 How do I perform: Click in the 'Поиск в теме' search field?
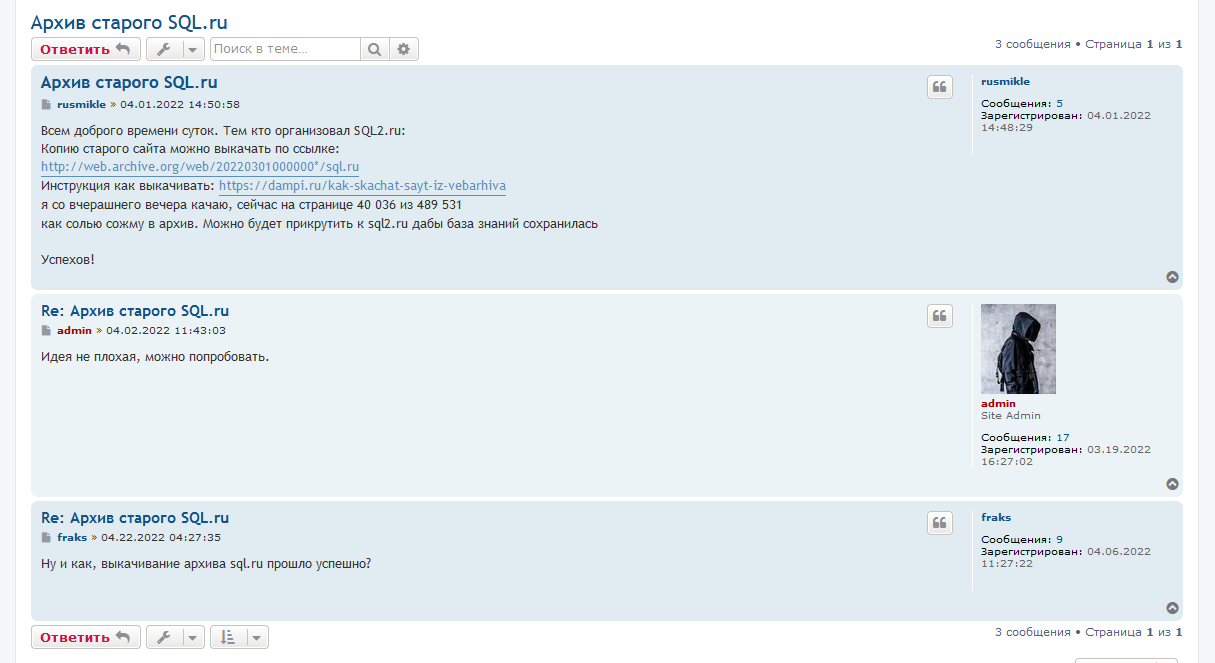(x=284, y=49)
